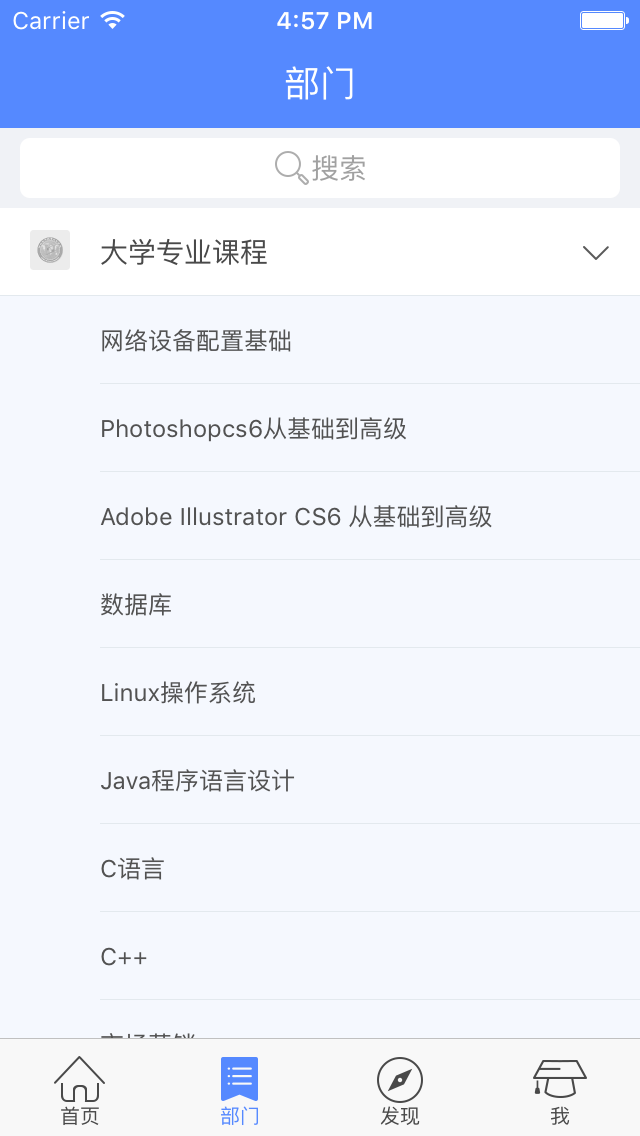Select the 数据库 course item

coord(136,605)
